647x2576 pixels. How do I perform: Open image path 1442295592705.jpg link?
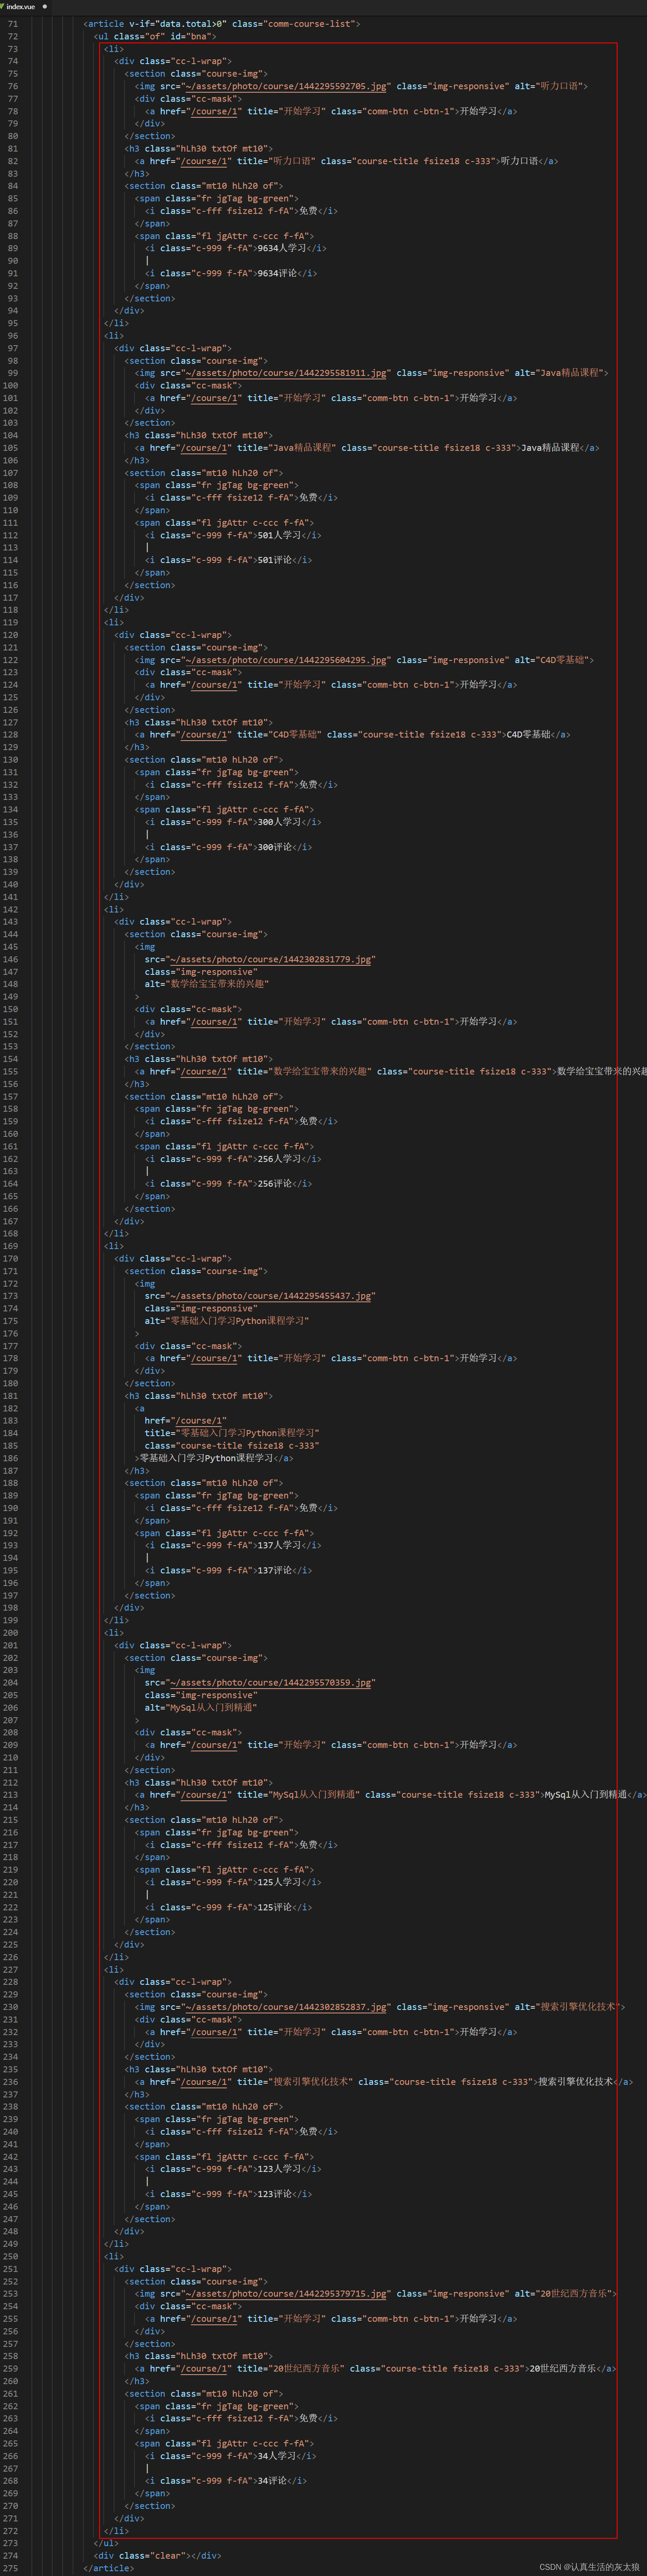[x=285, y=86]
